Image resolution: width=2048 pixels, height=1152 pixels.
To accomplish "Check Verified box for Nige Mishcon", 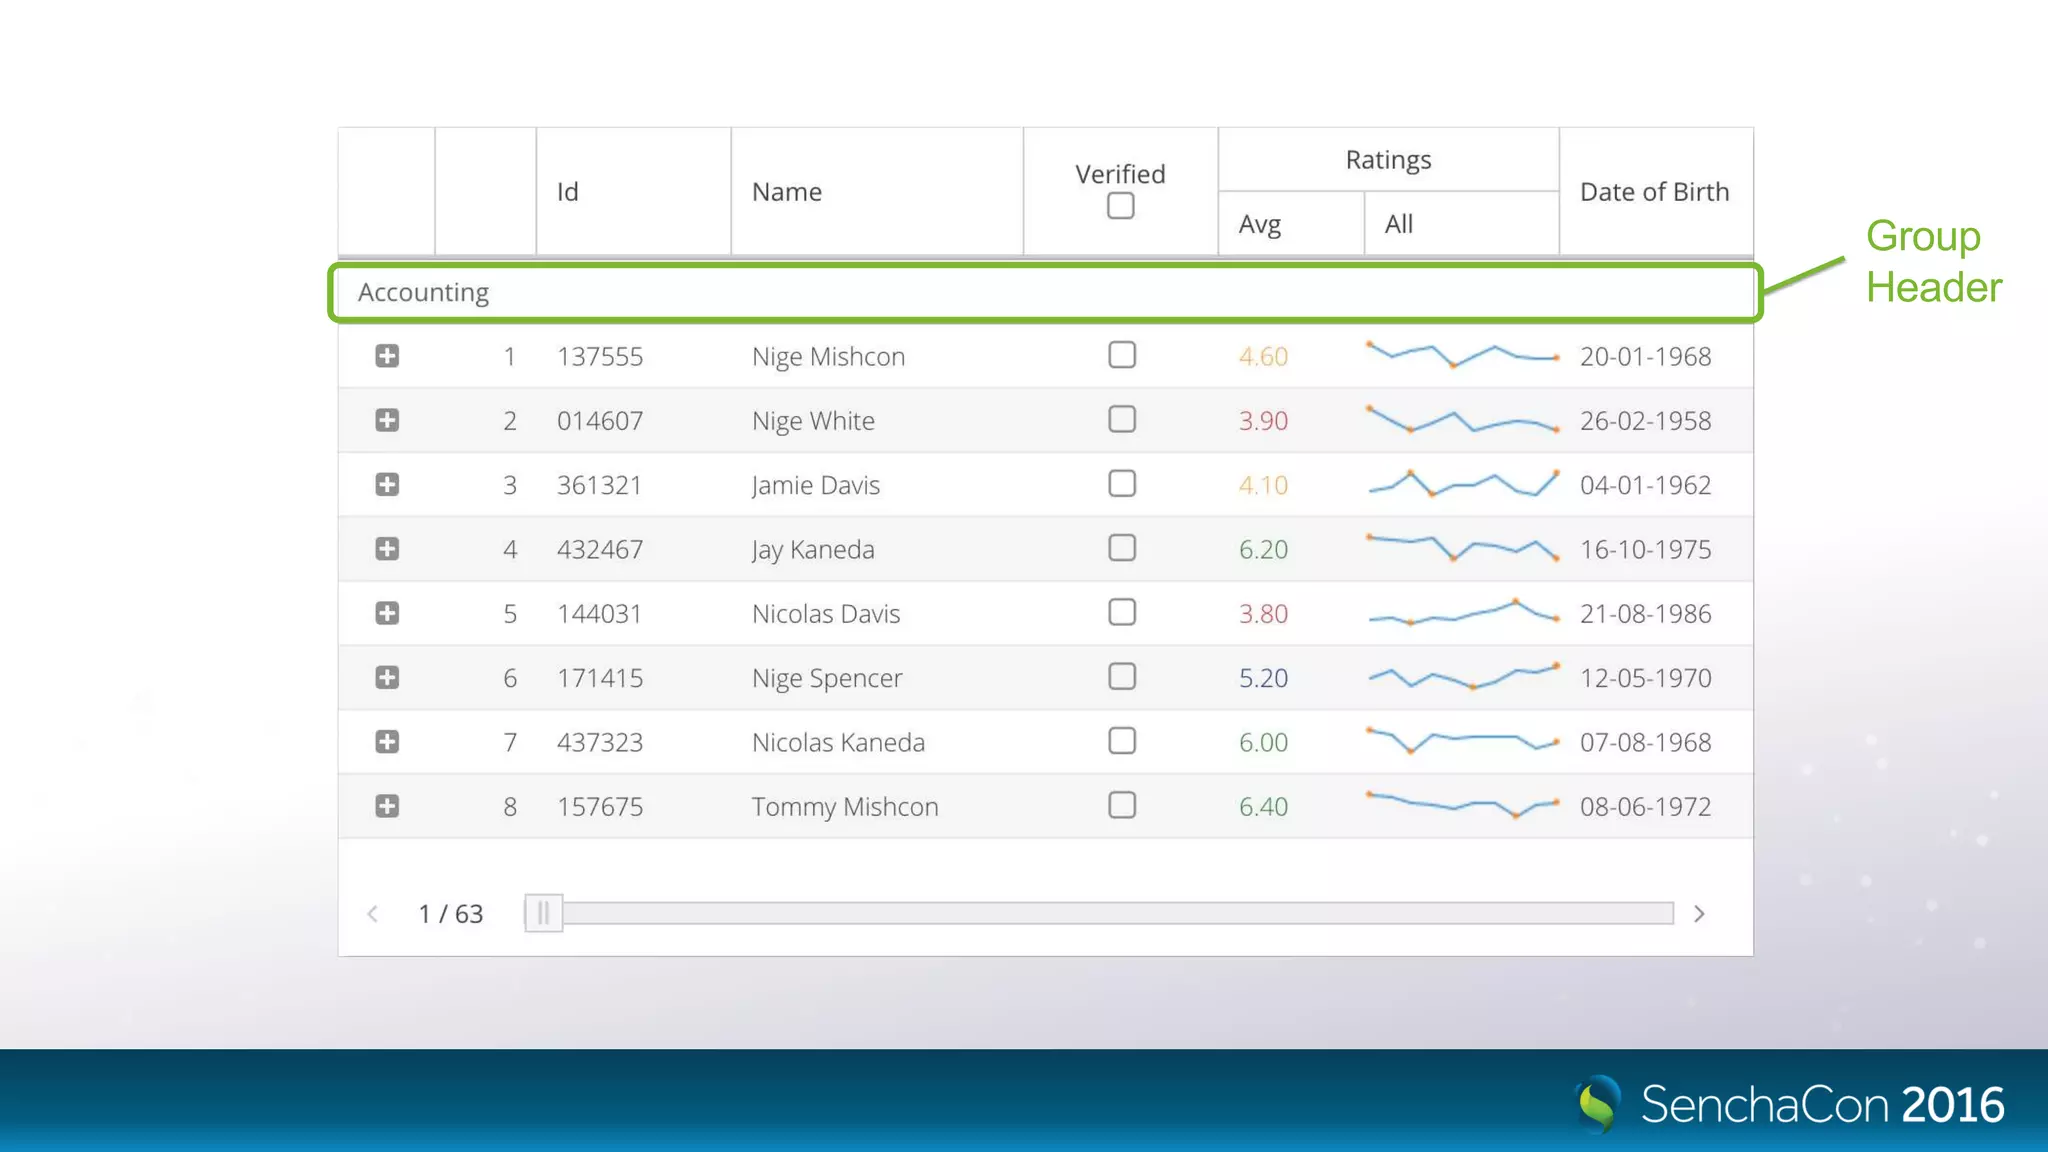I will tap(1122, 355).
